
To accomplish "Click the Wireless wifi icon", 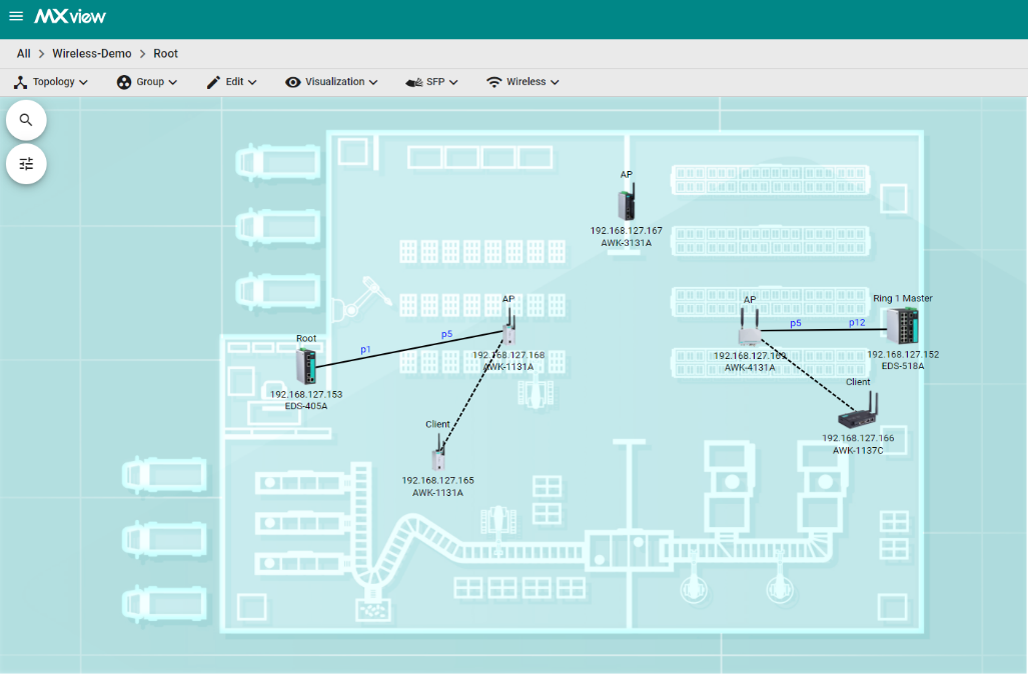I will [494, 82].
